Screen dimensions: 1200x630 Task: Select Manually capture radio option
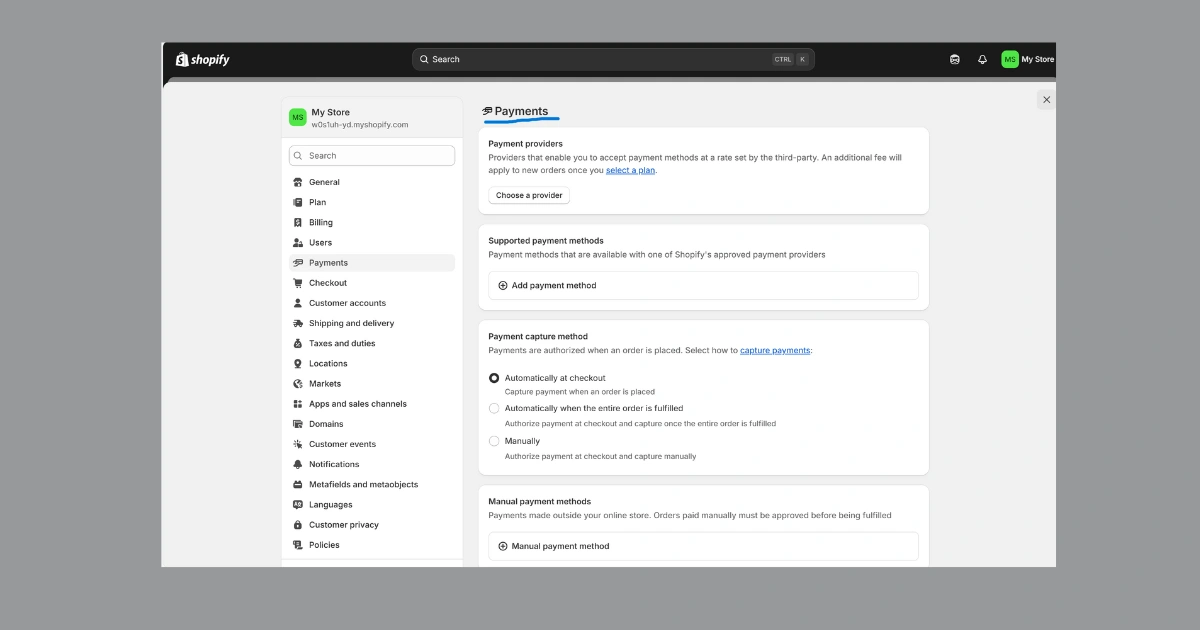coord(494,441)
